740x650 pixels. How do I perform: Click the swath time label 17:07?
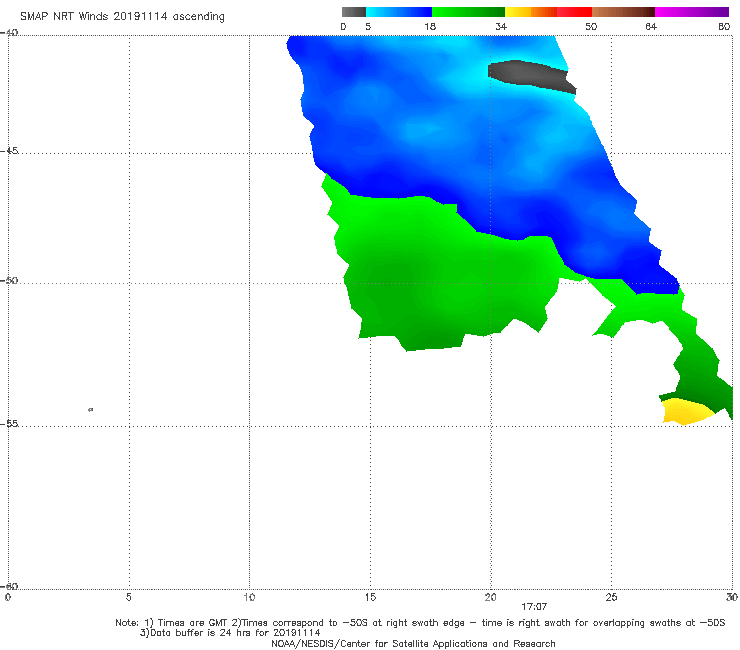point(534,607)
